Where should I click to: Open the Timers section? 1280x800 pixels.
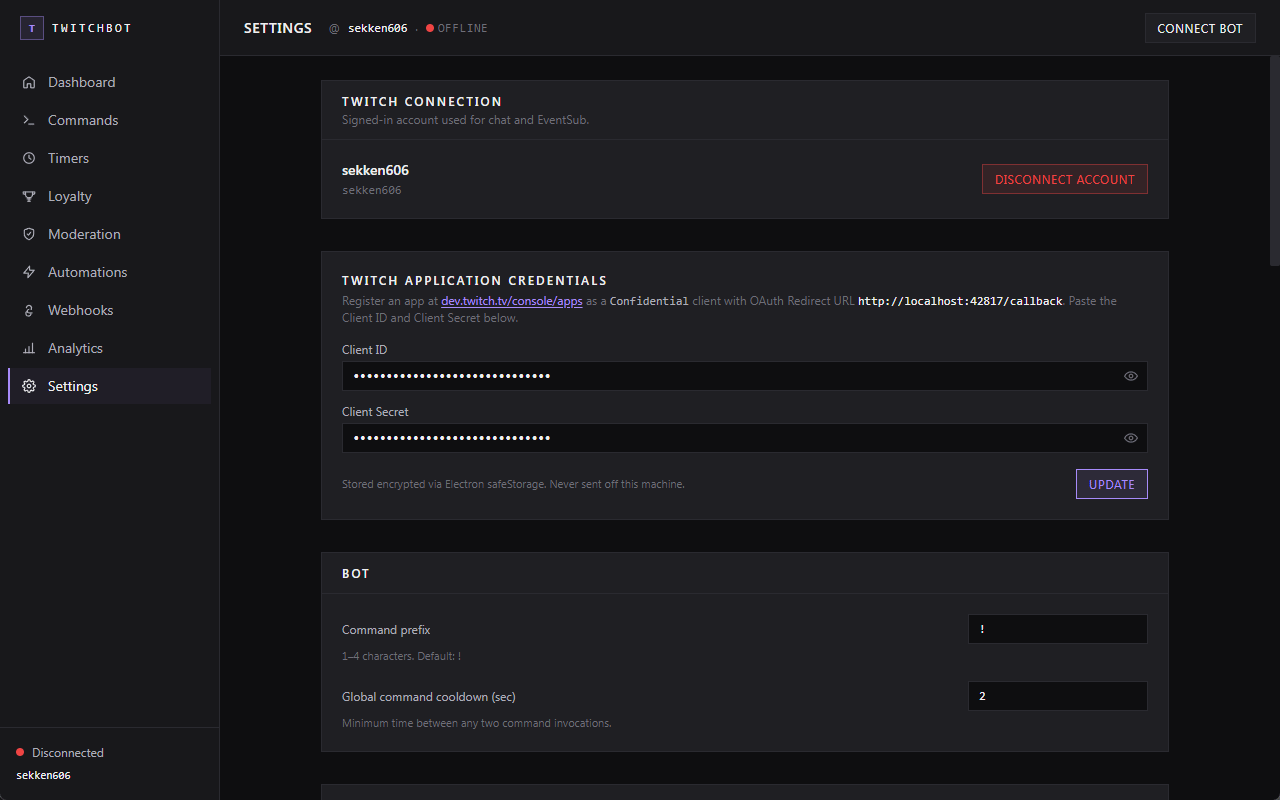[x=110, y=158]
